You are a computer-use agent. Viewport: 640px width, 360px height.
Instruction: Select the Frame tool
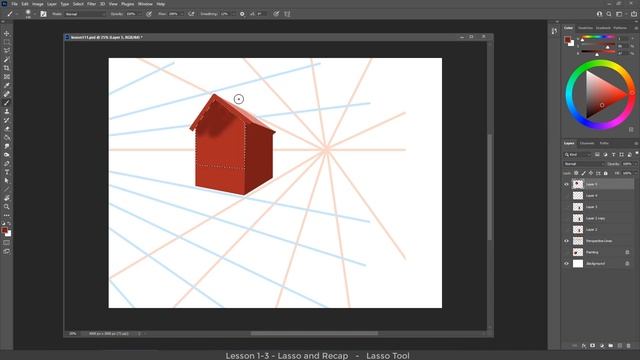click(x=7, y=77)
